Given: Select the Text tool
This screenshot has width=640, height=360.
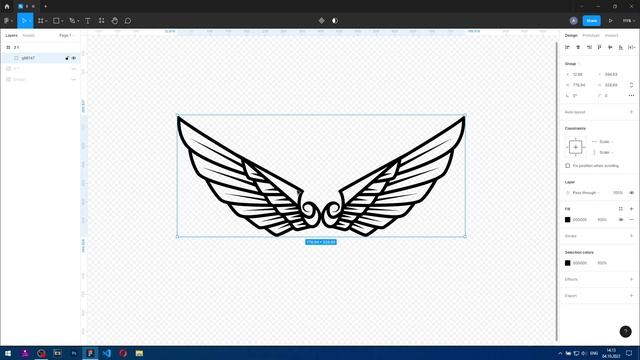Looking at the screenshot, I should (88, 20).
